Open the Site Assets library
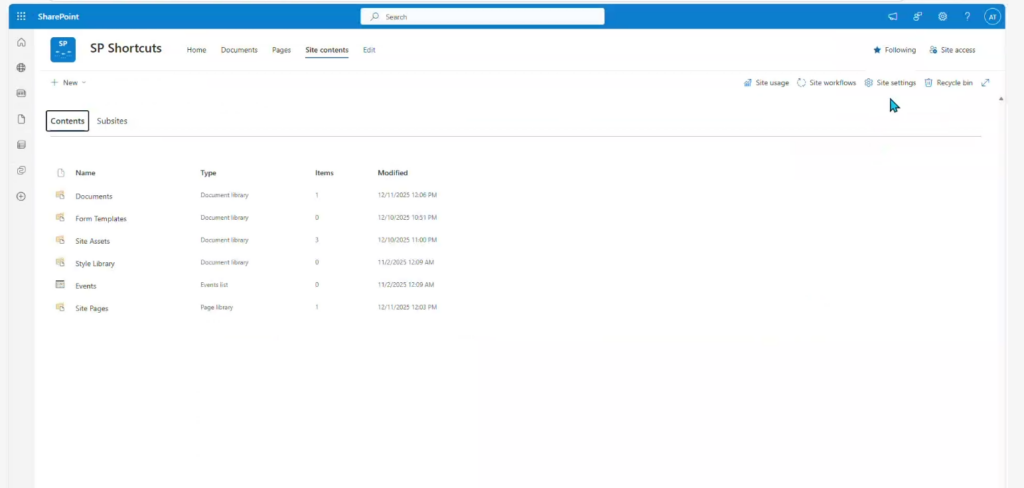1024x488 pixels. coord(93,241)
